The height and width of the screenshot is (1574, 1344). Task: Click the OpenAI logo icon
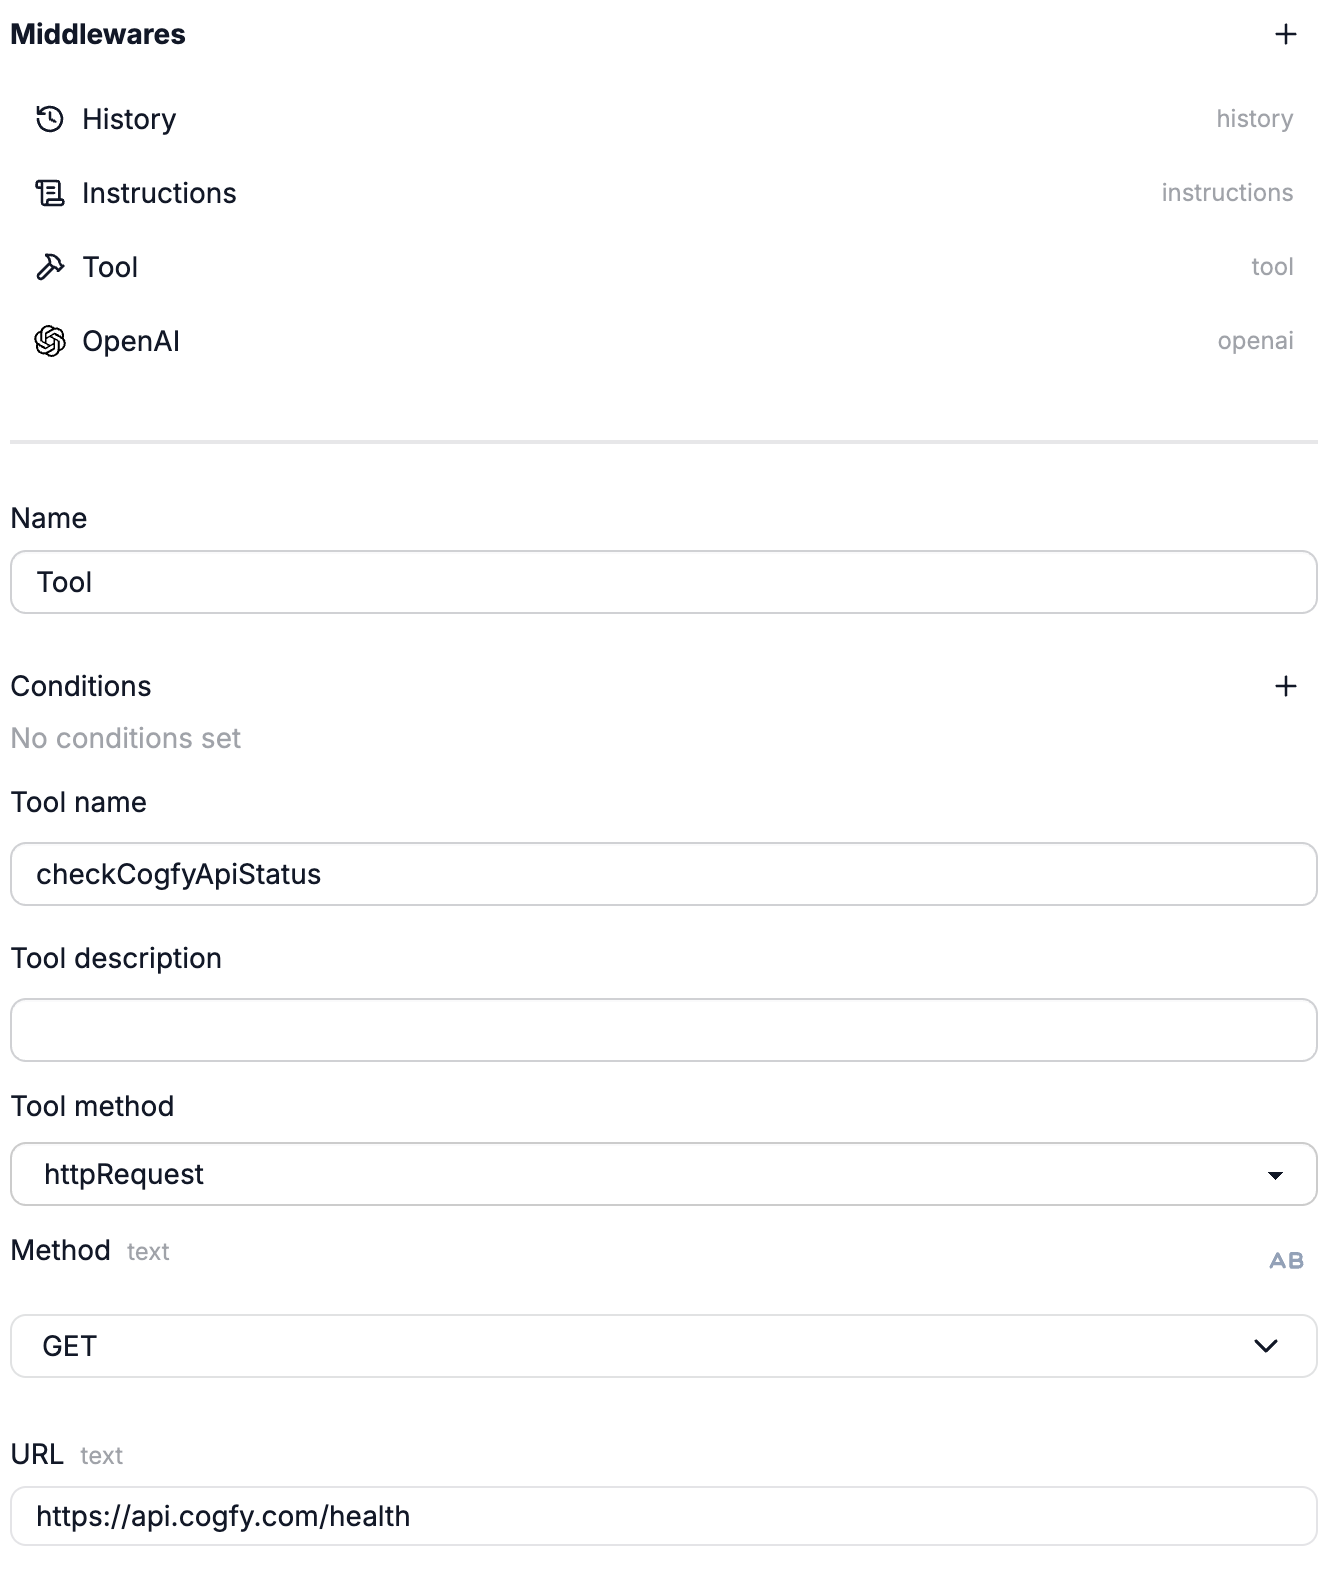(50, 341)
